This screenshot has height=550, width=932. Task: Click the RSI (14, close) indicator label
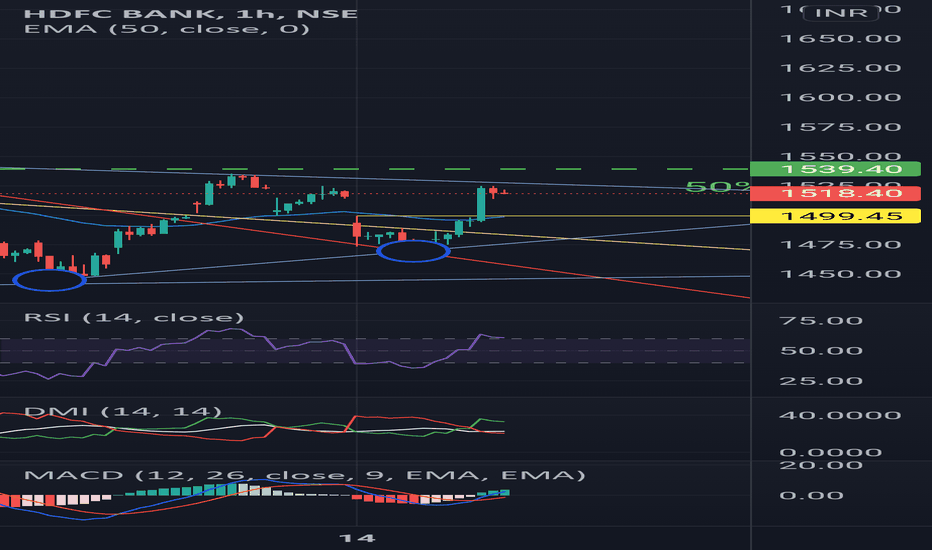click(134, 318)
